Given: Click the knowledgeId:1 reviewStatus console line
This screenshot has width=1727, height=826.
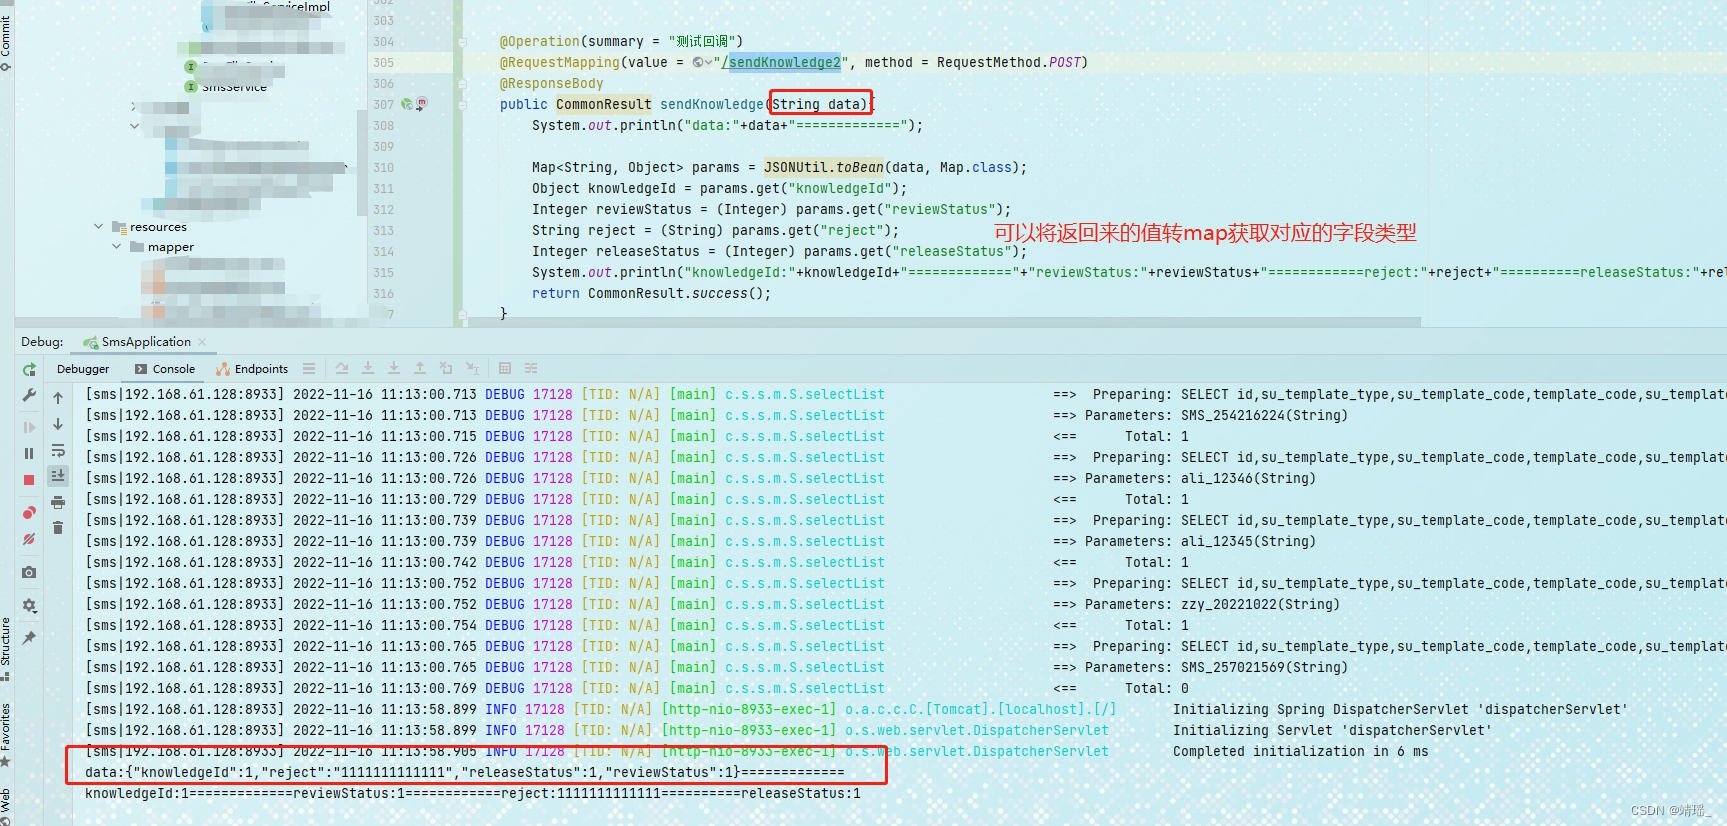Looking at the screenshot, I should pos(473,794).
